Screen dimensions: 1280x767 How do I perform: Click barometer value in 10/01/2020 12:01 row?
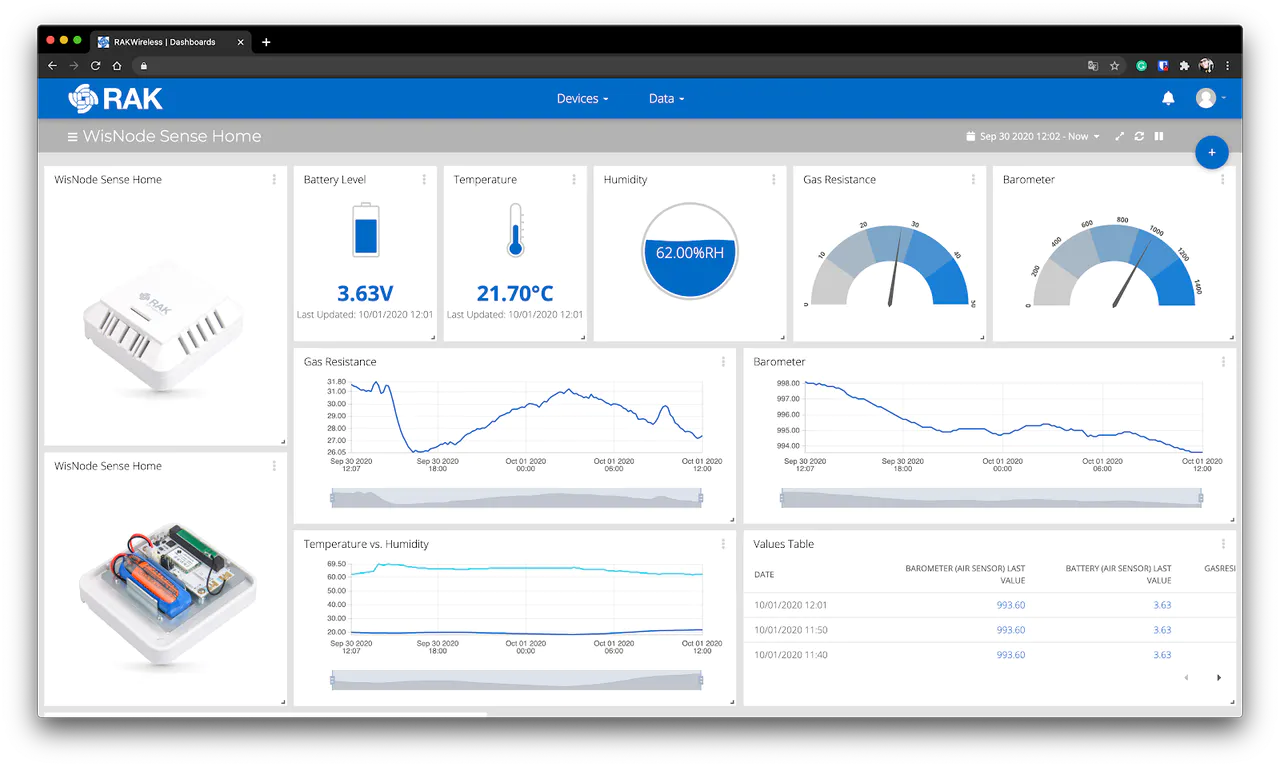1011,605
